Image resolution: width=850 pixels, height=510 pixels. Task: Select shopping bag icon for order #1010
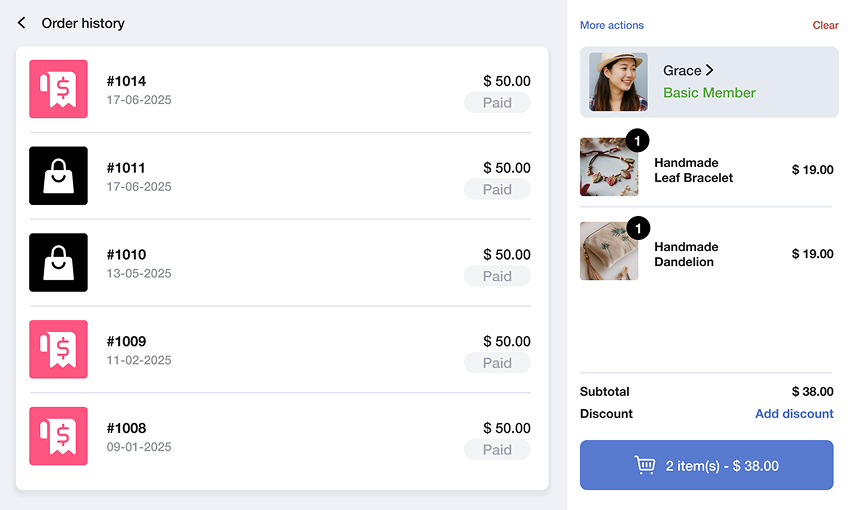coord(59,262)
